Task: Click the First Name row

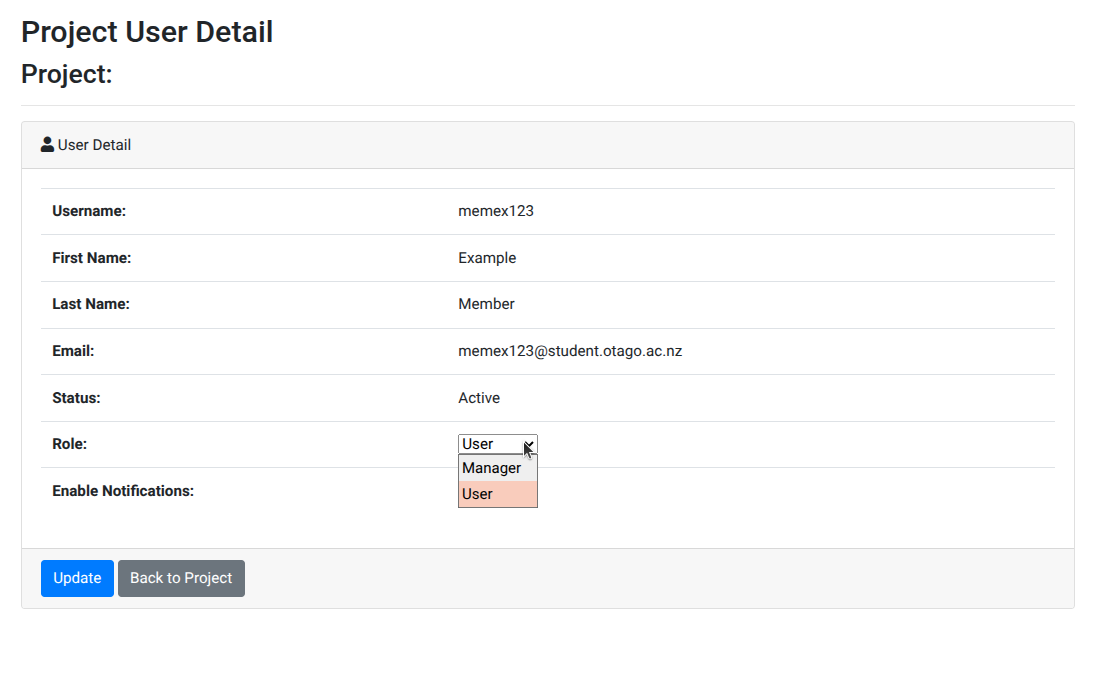Action: click(300, 257)
